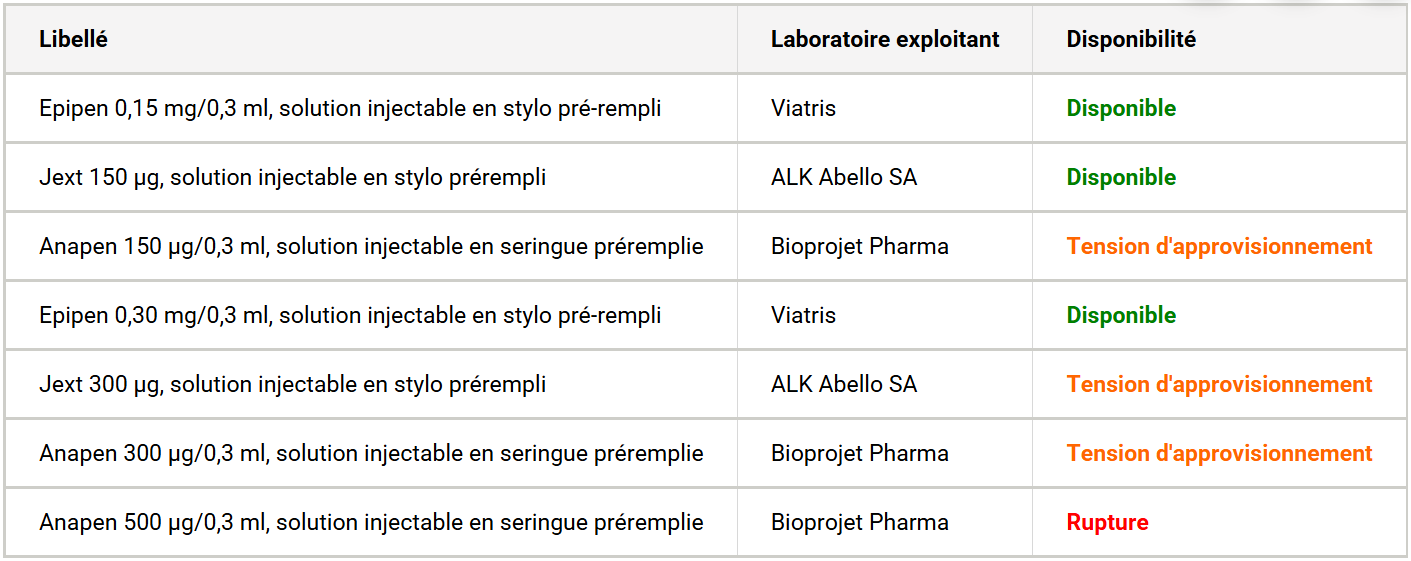Select Epipen 0,15 mg/0,3 ml row label

tap(350, 108)
